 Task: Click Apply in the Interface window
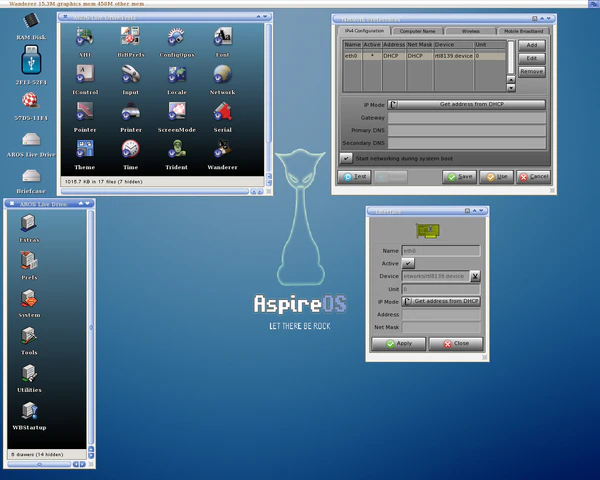pyautogui.click(x=398, y=343)
